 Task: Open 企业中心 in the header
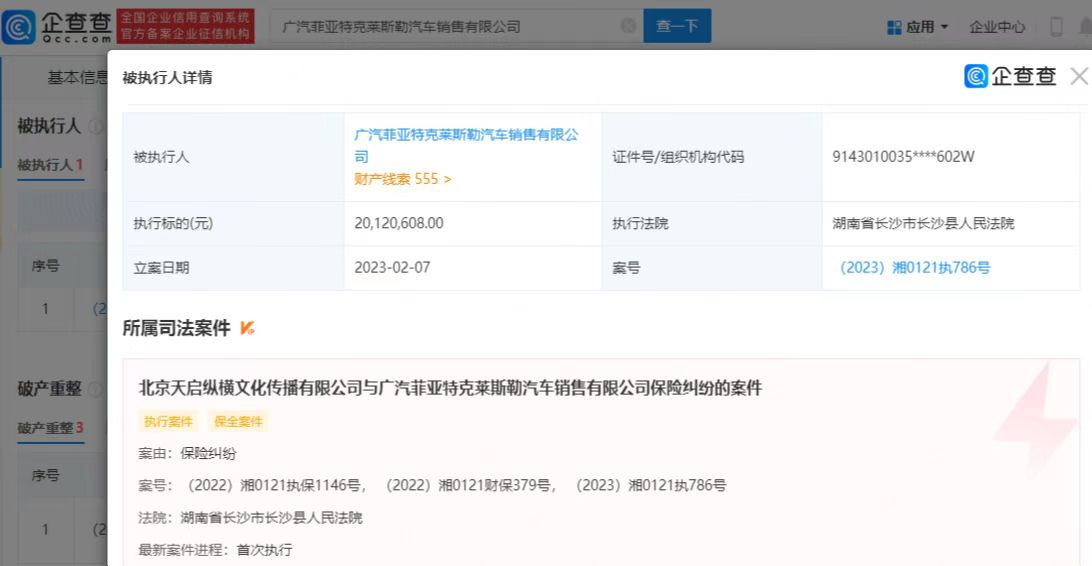click(x=997, y=26)
